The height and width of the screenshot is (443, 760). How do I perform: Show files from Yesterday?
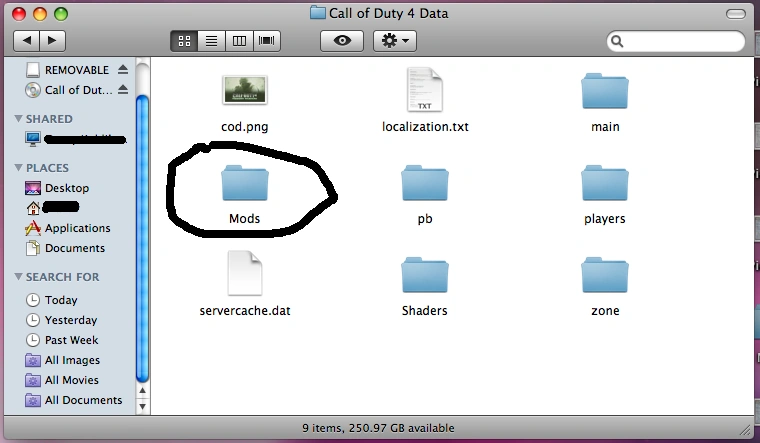click(x=62, y=320)
